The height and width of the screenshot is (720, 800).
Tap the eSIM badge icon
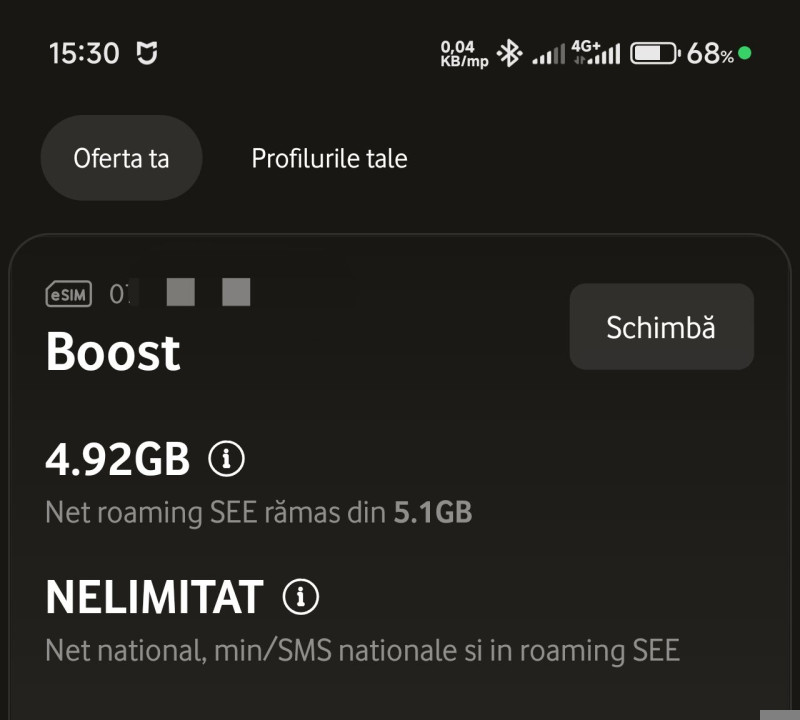[x=69, y=294]
